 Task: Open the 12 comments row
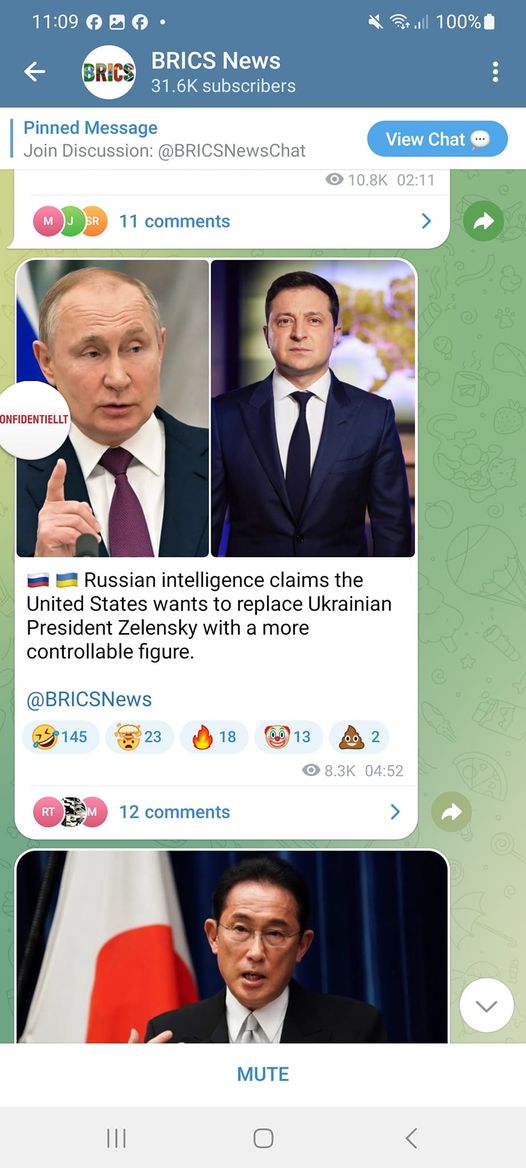[x=216, y=812]
